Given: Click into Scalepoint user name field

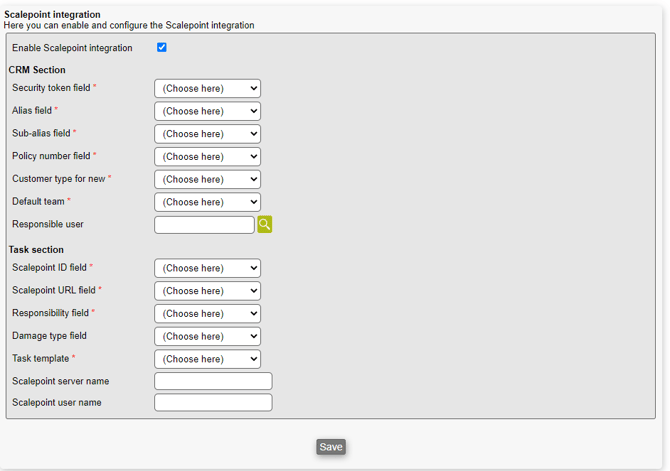Looking at the screenshot, I should [213, 402].
